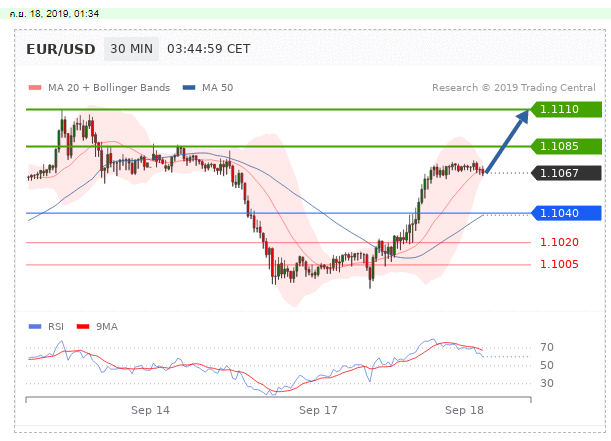The image size is (611, 441).
Task: Click the RSI blue legend swatch
Action: (35, 326)
